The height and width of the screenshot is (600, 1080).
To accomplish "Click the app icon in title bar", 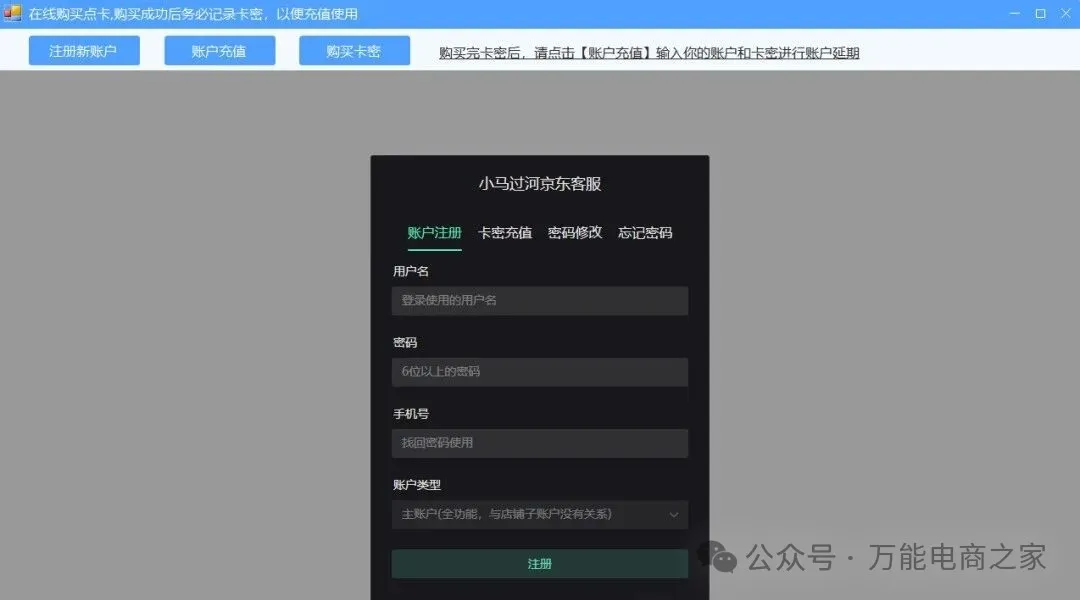I will tap(12, 14).
